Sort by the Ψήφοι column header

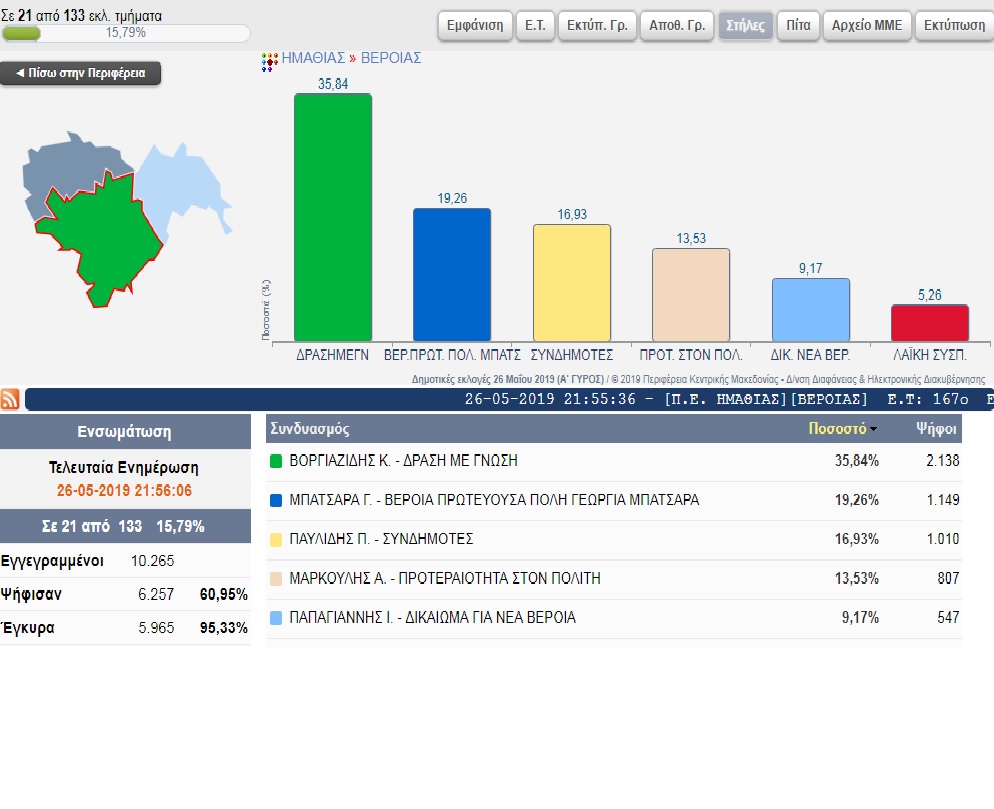(937, 429)
